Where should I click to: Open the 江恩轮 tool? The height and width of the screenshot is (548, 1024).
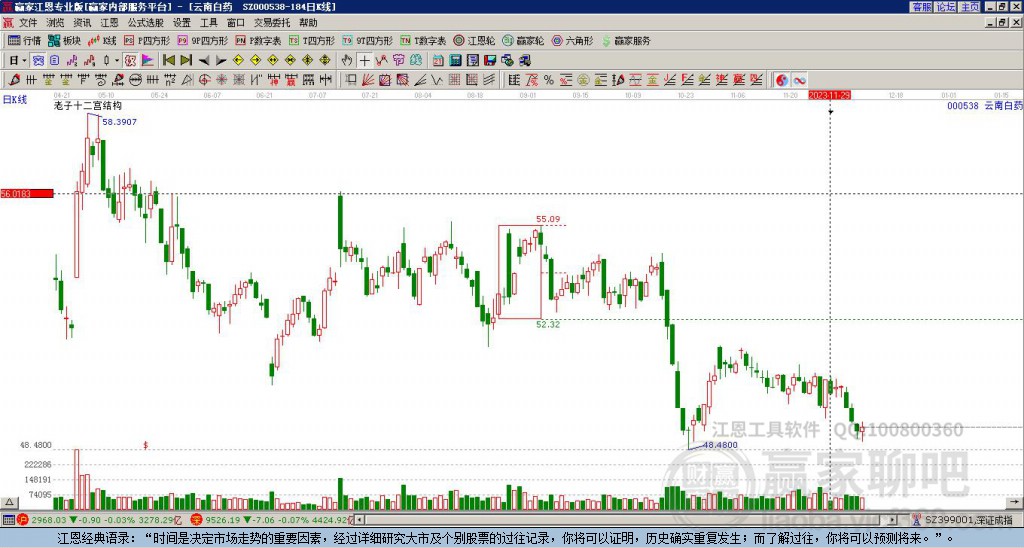[474, 40]
